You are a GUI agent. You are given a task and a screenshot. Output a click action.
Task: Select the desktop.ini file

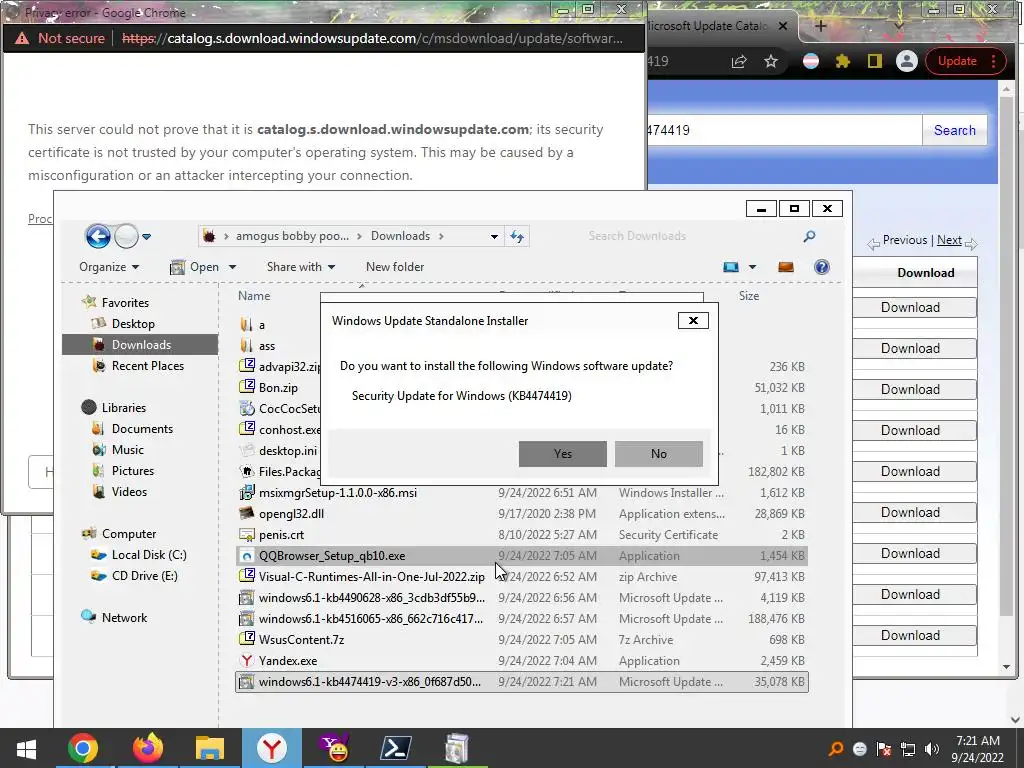pyautogui.click(x=287, y=451)
